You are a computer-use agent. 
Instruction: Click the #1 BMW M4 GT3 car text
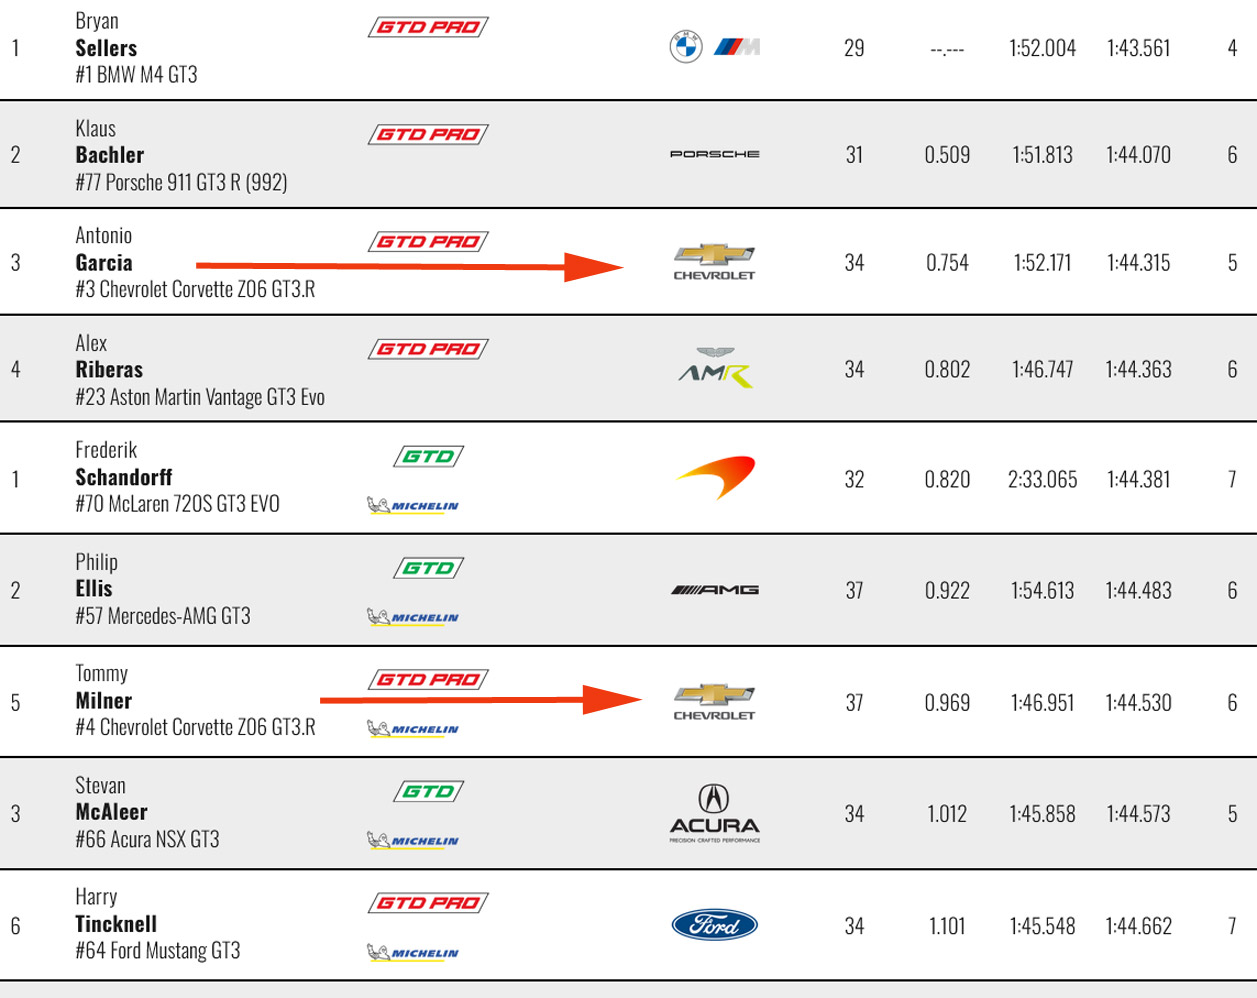136,75
